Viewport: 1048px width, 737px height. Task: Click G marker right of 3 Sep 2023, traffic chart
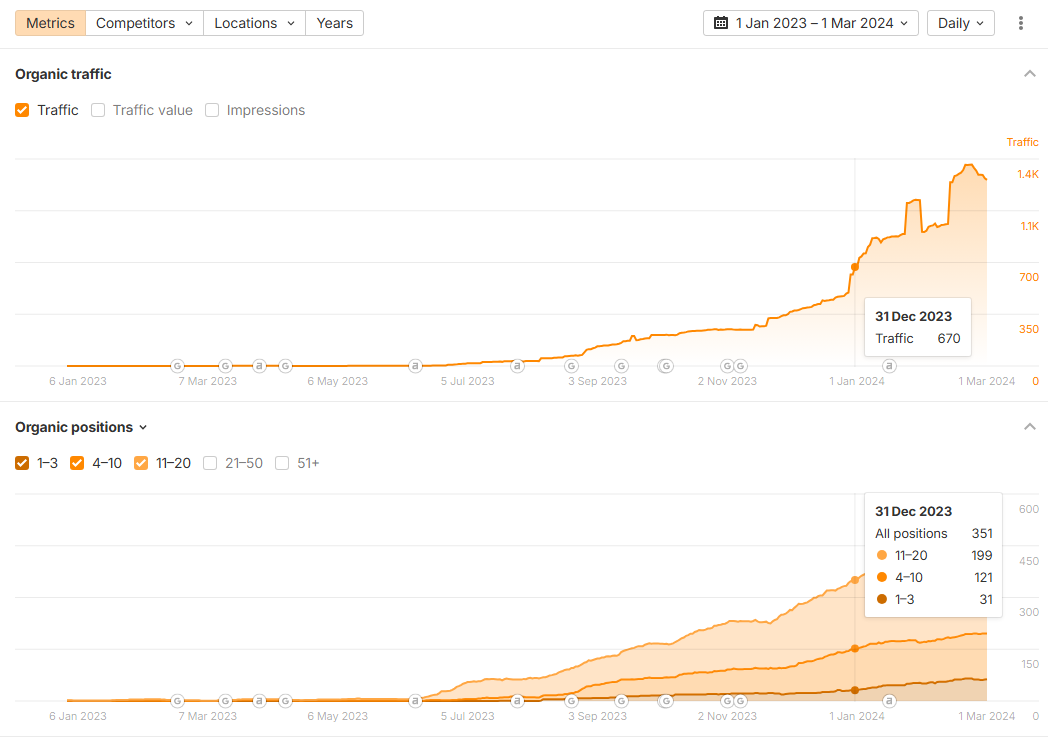(x=622, y=365)
